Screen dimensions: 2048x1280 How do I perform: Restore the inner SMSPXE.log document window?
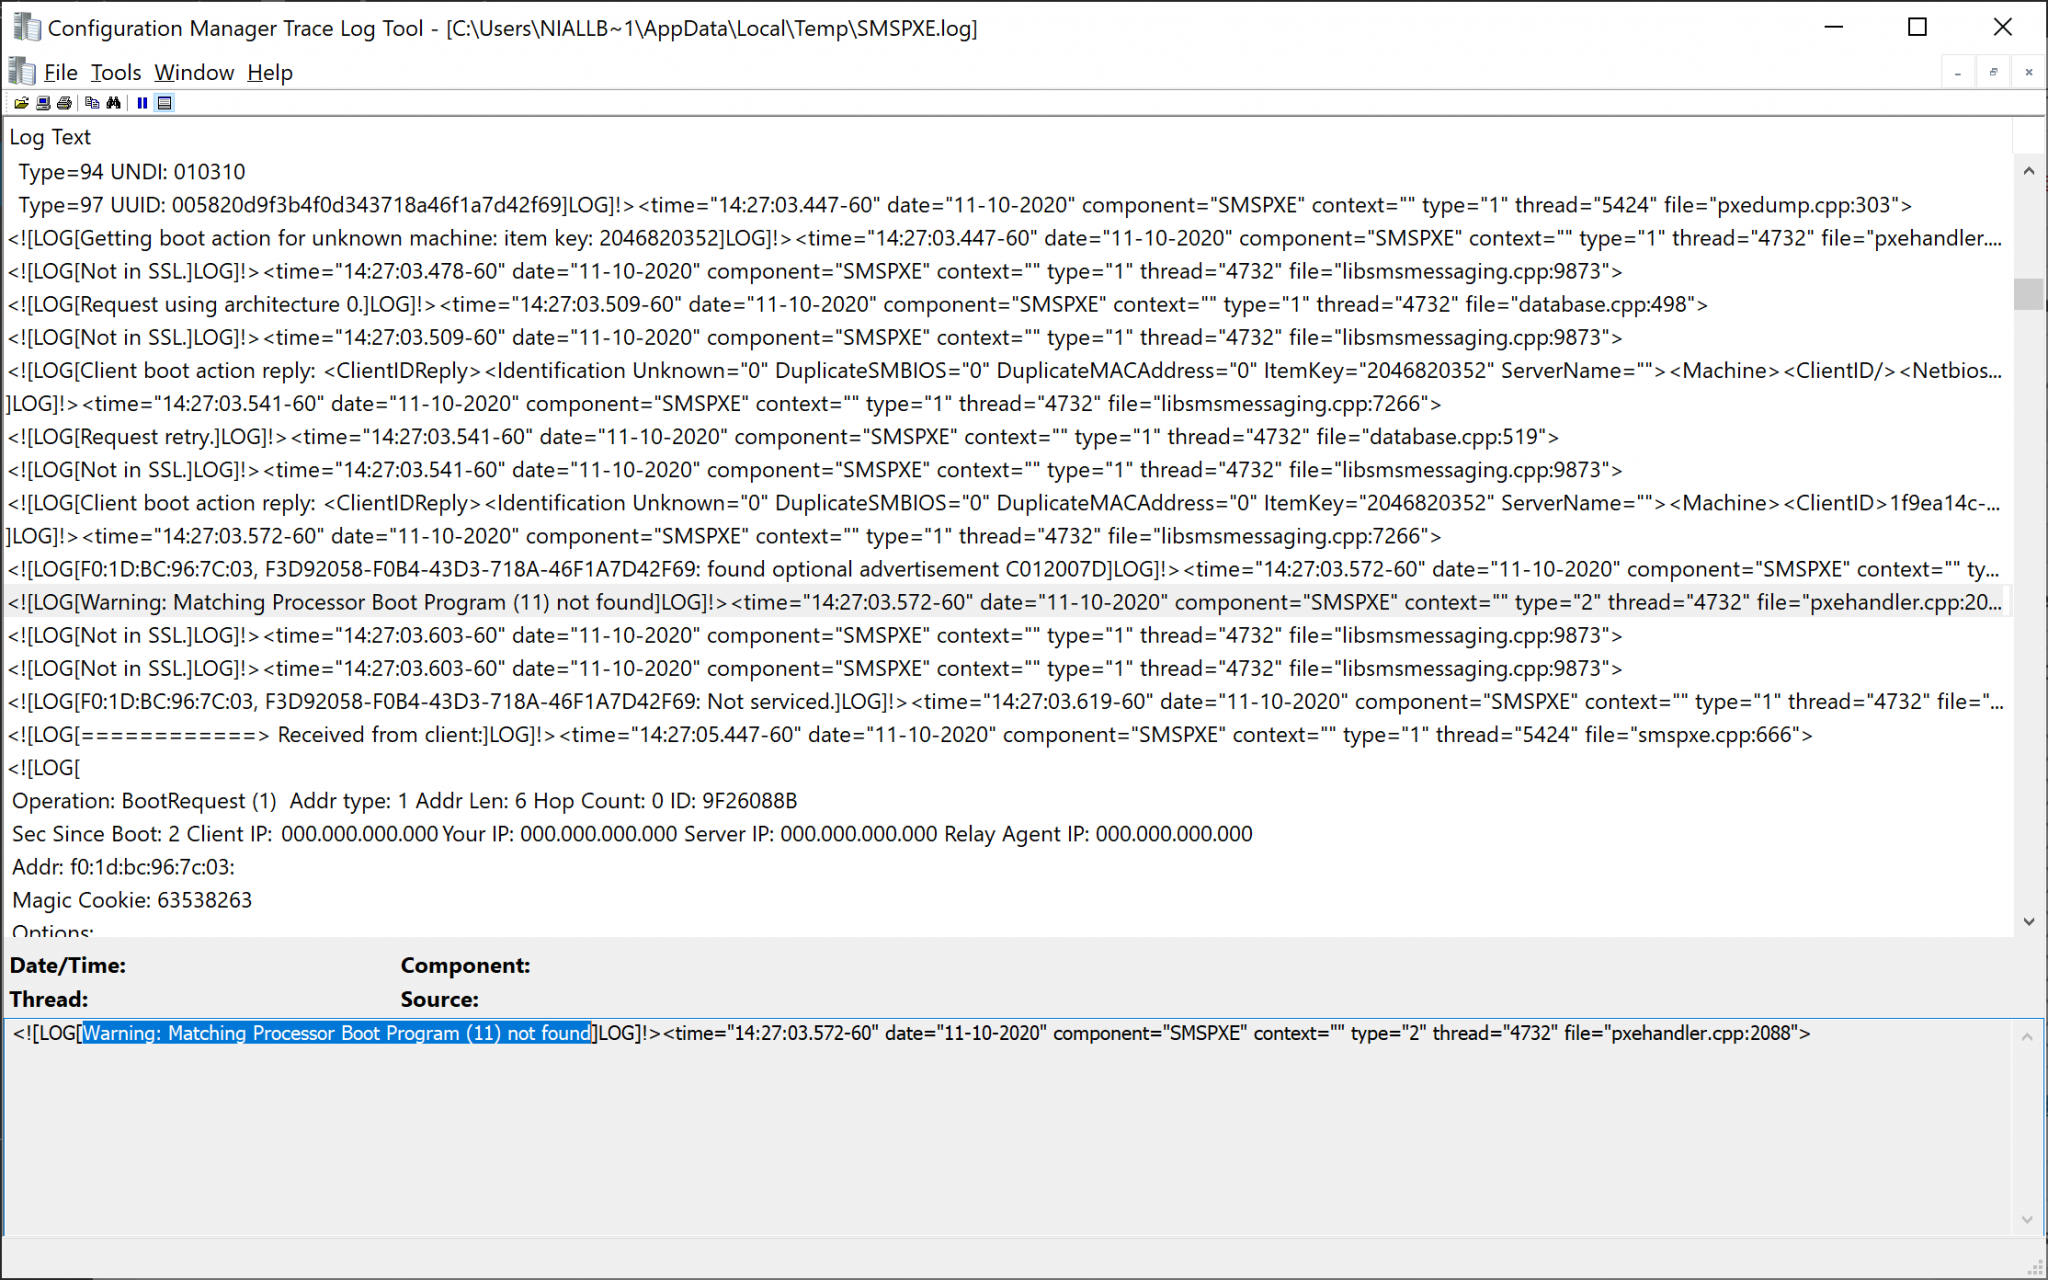tap(1993, 73)
